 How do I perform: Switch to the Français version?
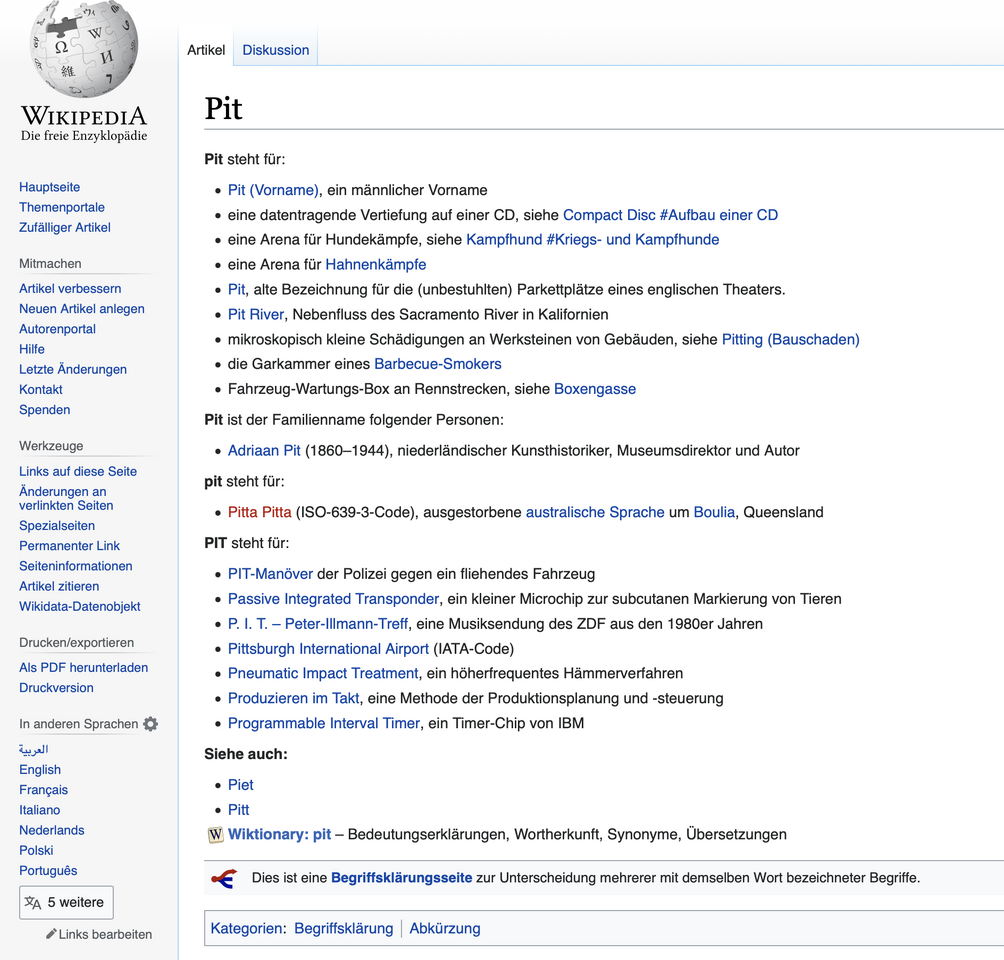tap(44, 790)
